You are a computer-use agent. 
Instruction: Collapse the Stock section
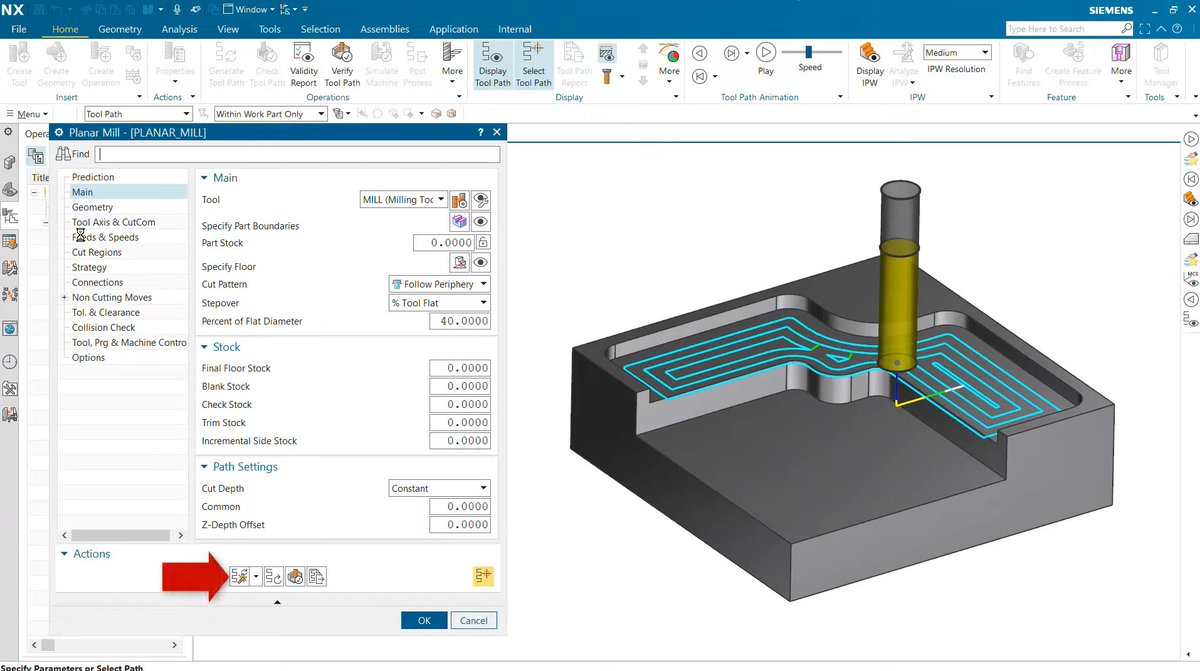[x=203, y=347]
